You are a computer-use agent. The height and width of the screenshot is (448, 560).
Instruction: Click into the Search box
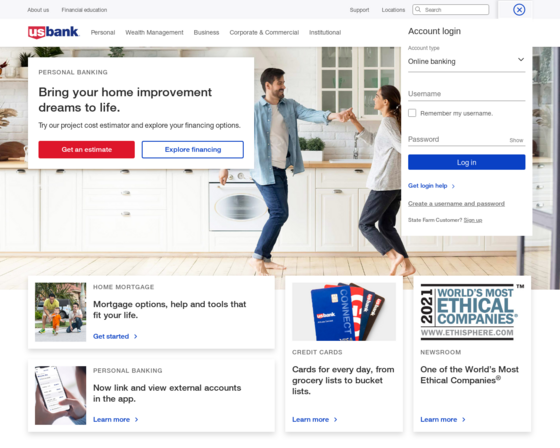coord(451,10)
